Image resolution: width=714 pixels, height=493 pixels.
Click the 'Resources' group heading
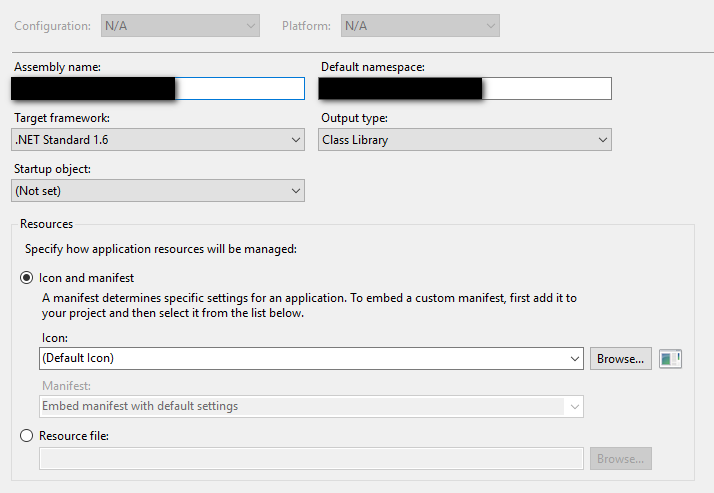tap(46, 224)
